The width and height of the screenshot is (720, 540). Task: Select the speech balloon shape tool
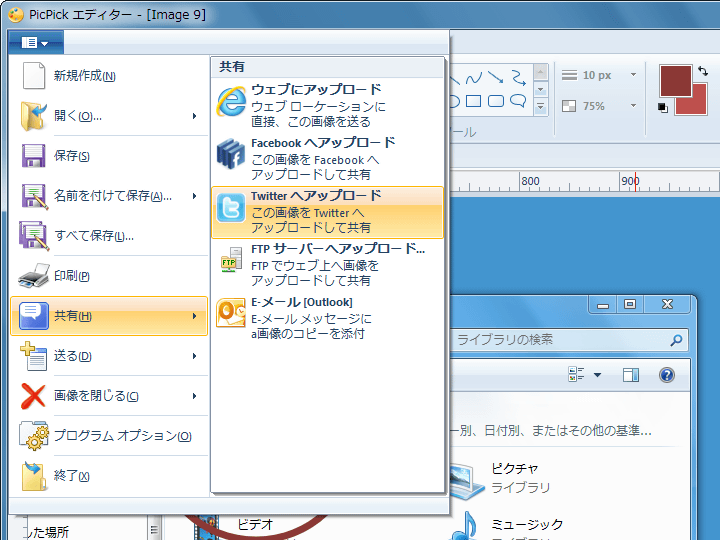tap(518, 101)
